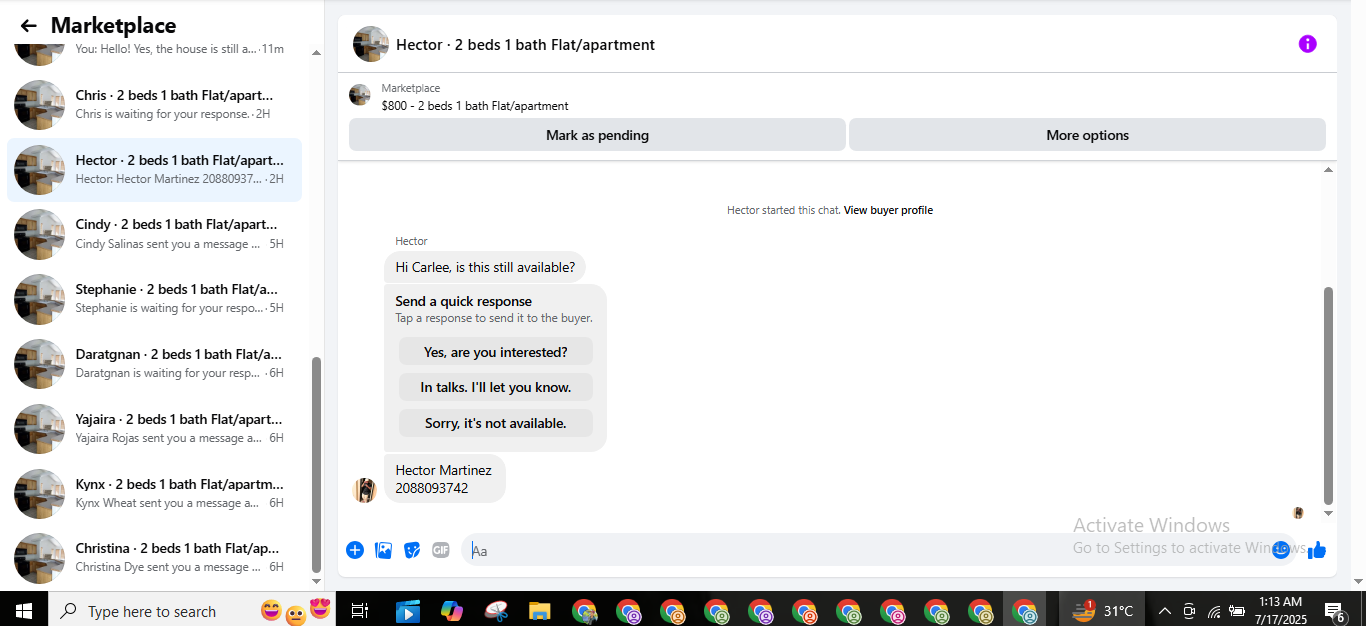
Task: Click Hector's avatar in chat header
Action: (371, 44)
